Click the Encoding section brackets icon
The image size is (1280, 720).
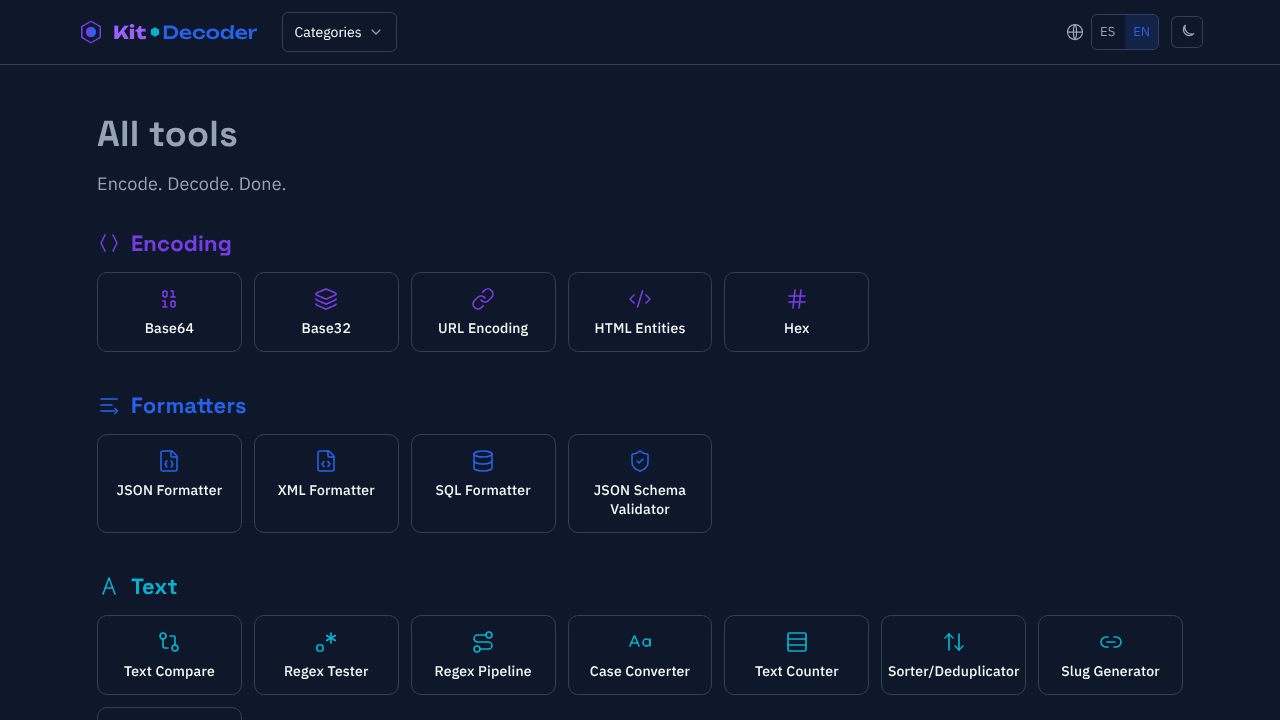109,243
